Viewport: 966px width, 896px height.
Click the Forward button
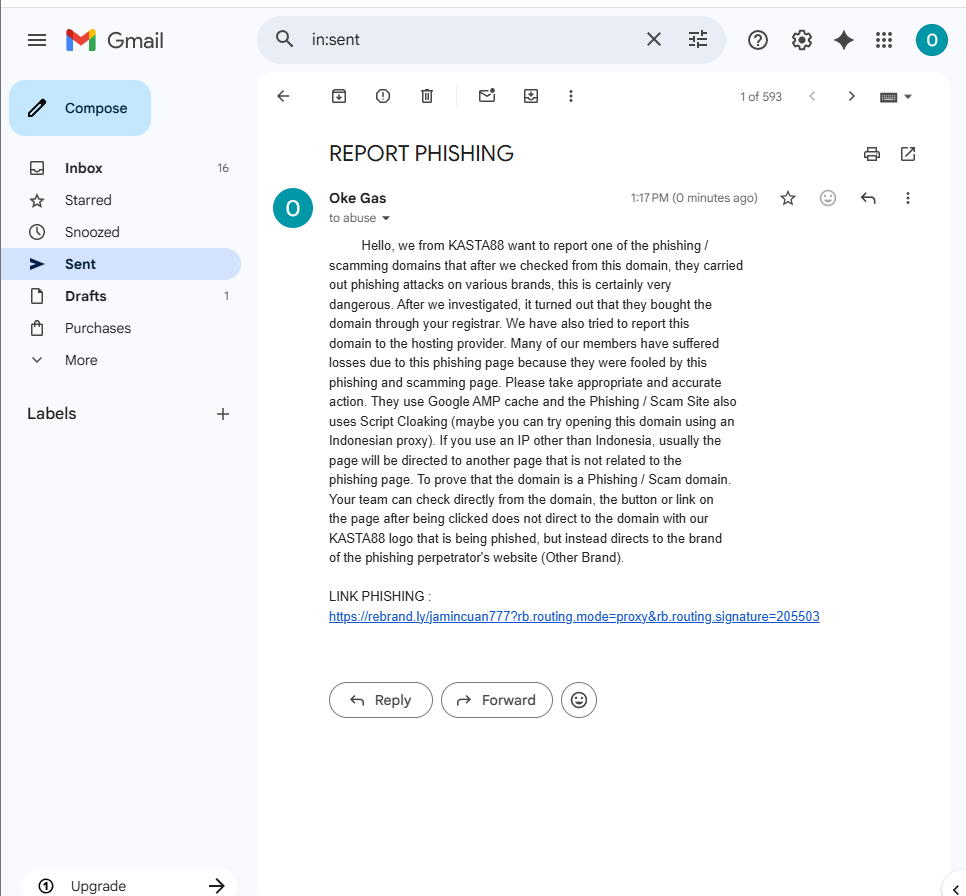(497, 700)
